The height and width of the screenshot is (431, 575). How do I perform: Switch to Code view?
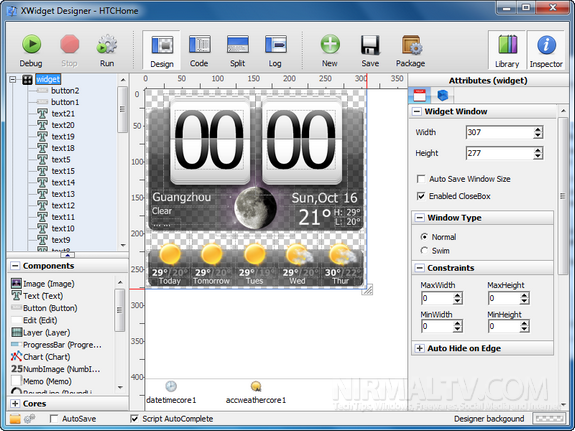(199, 51)
